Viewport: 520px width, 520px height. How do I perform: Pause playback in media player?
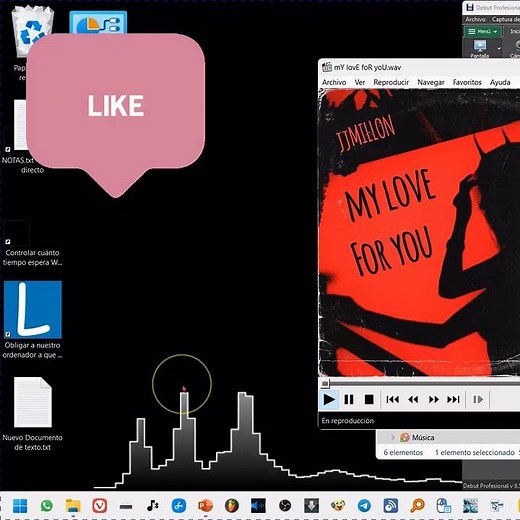349,399
